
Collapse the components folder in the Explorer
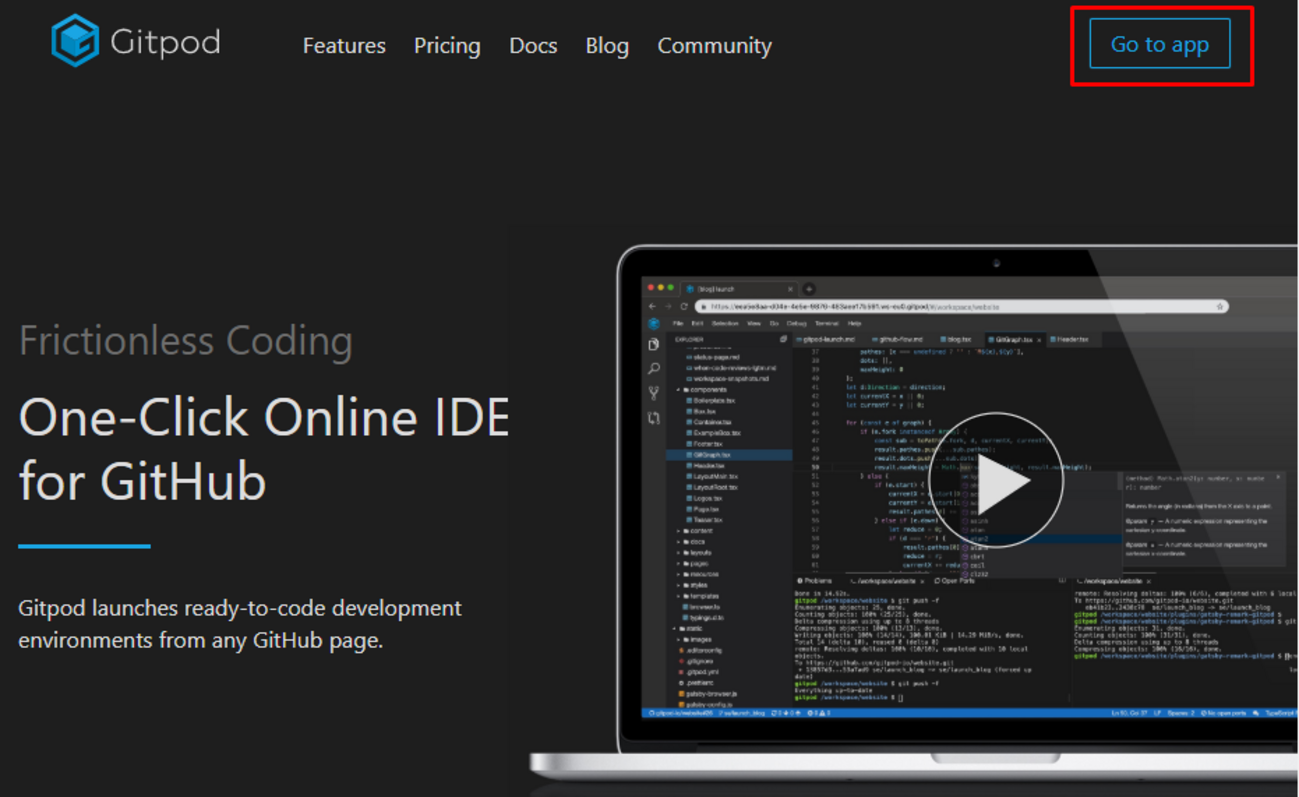(x=707, y=390)
